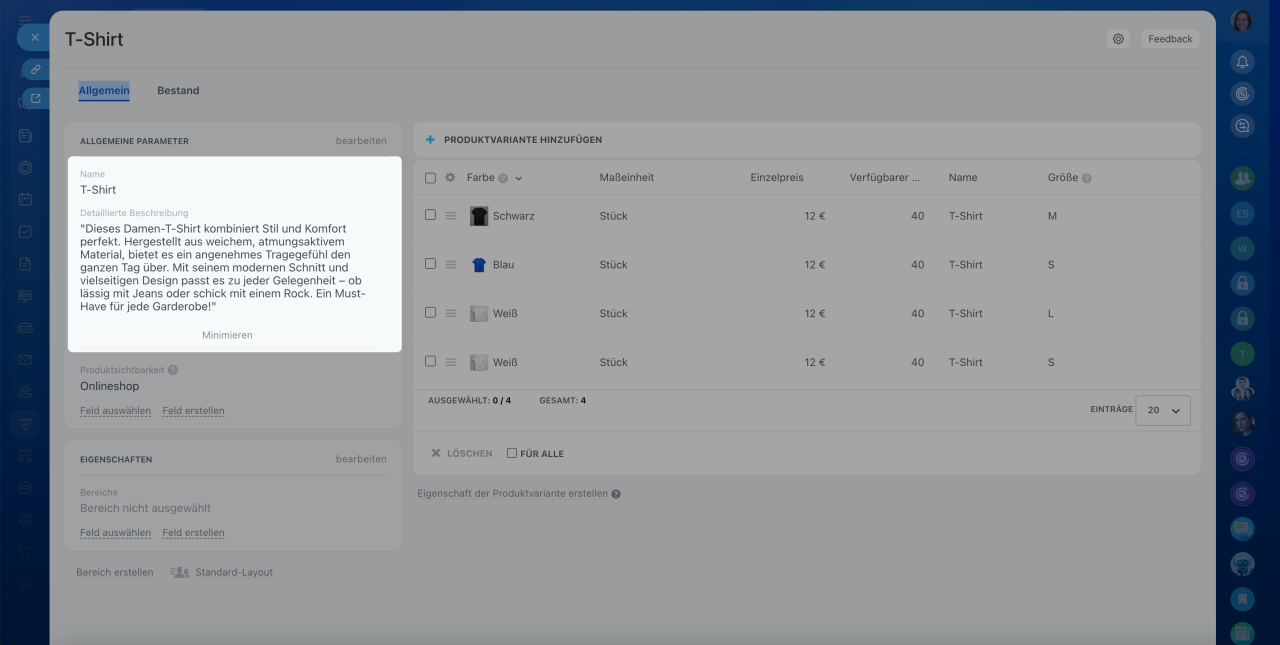The image size is (1280, 645).
Task: Click Bereich erstellen link
Action: pyautogui.click(x=115, y=572)
